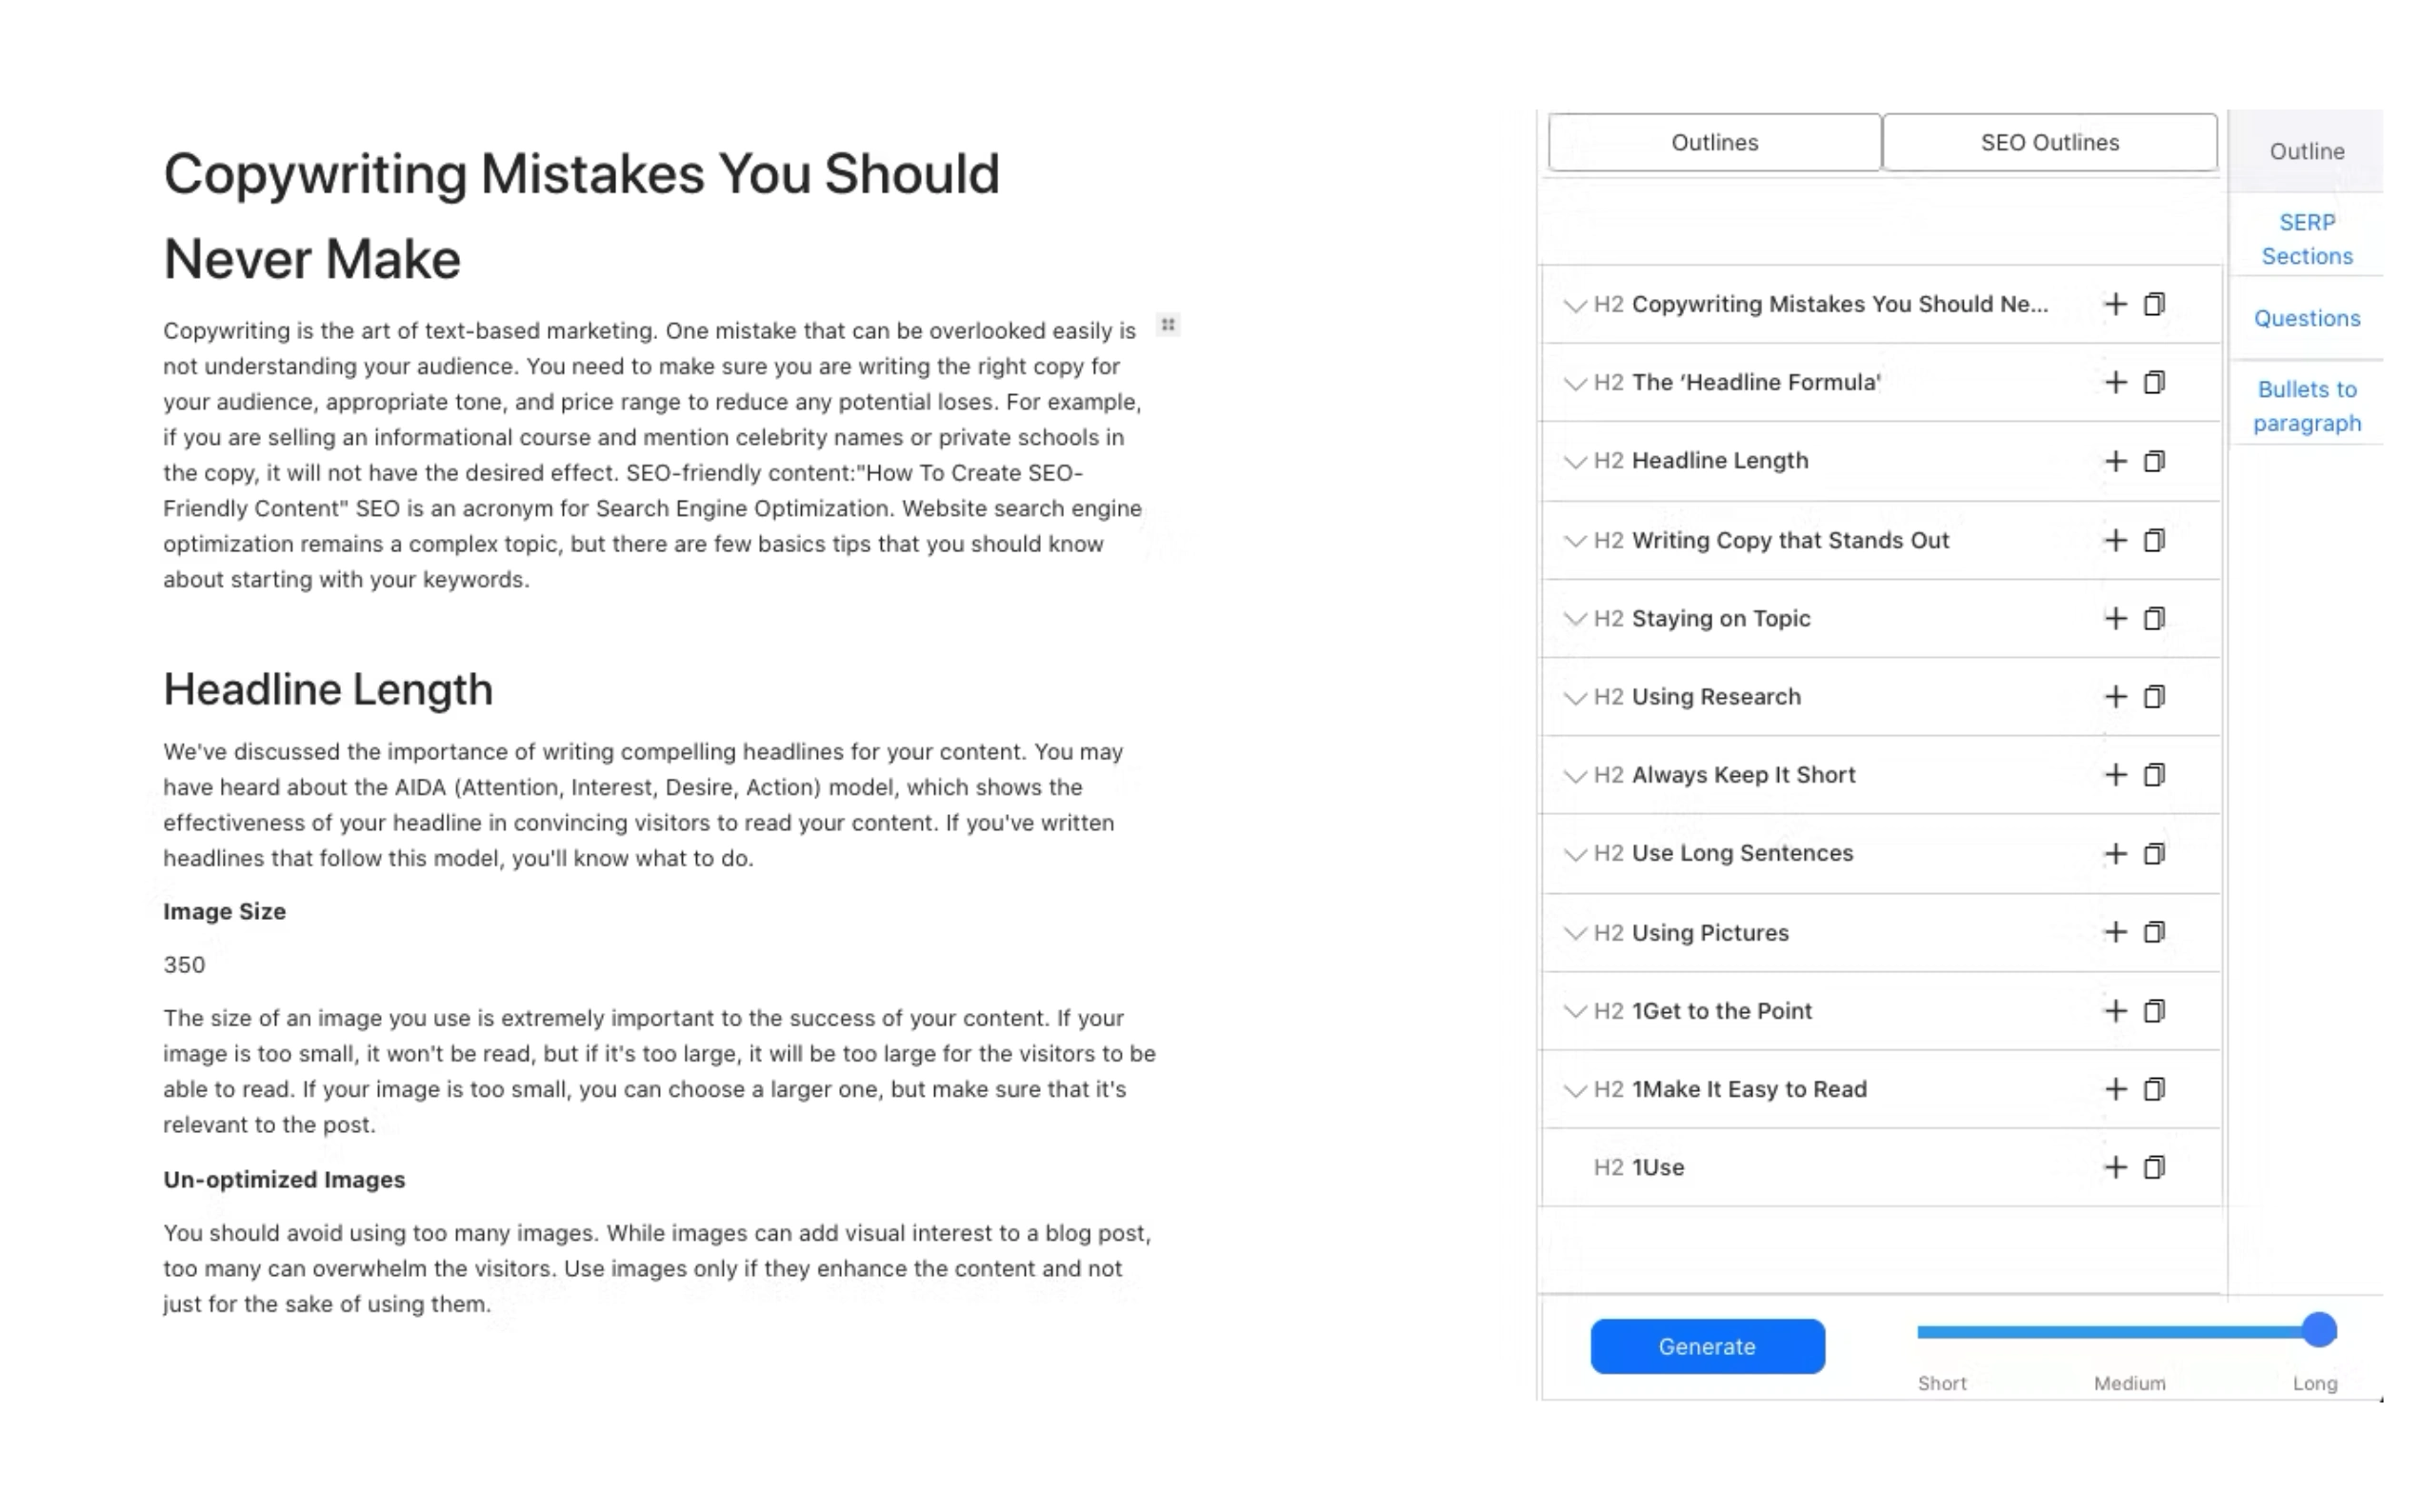The image size is (2419, 1512).
Task: Set length slider to Medium
Action: tap(2129, 1331)
